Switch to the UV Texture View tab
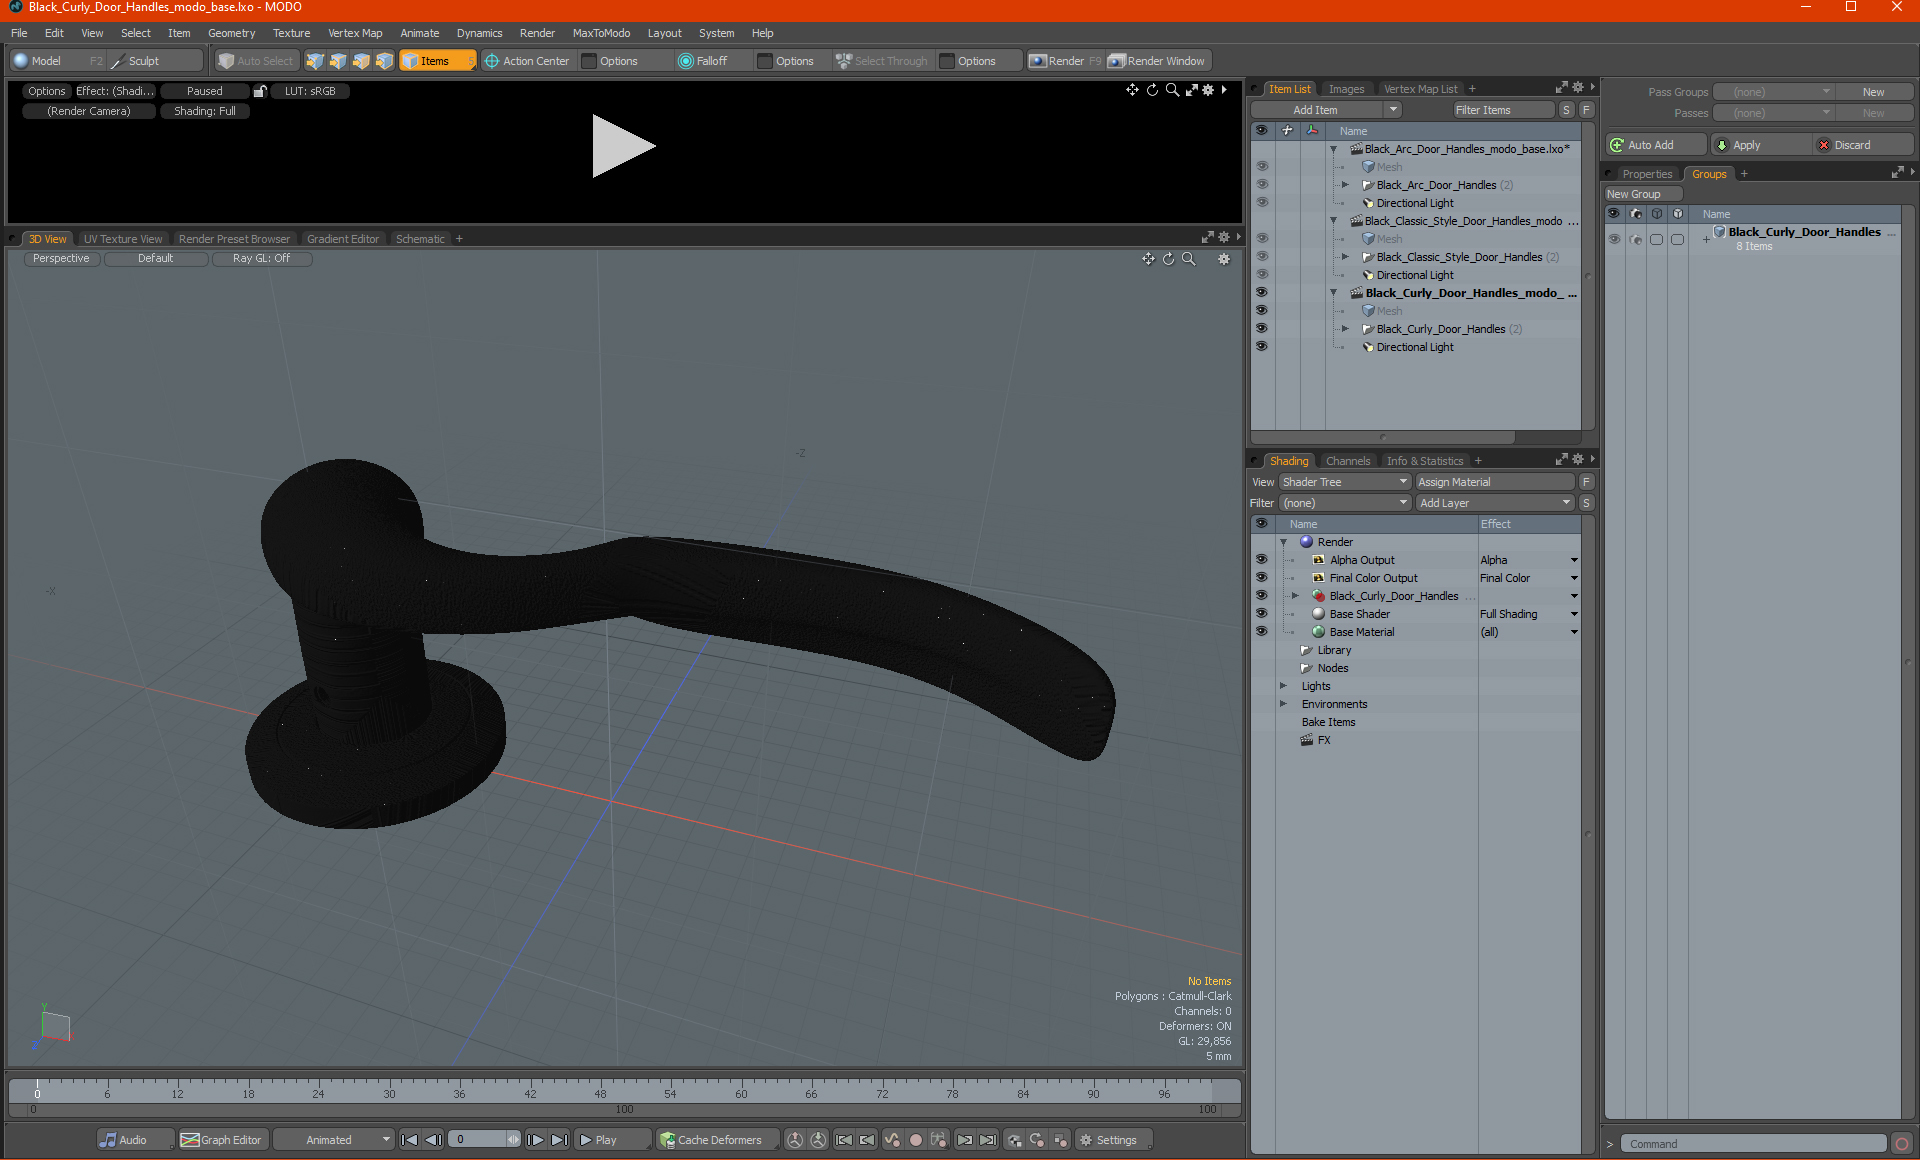Image resolution: width=1920 pixels, height=1160 pixels. (122, 239)
